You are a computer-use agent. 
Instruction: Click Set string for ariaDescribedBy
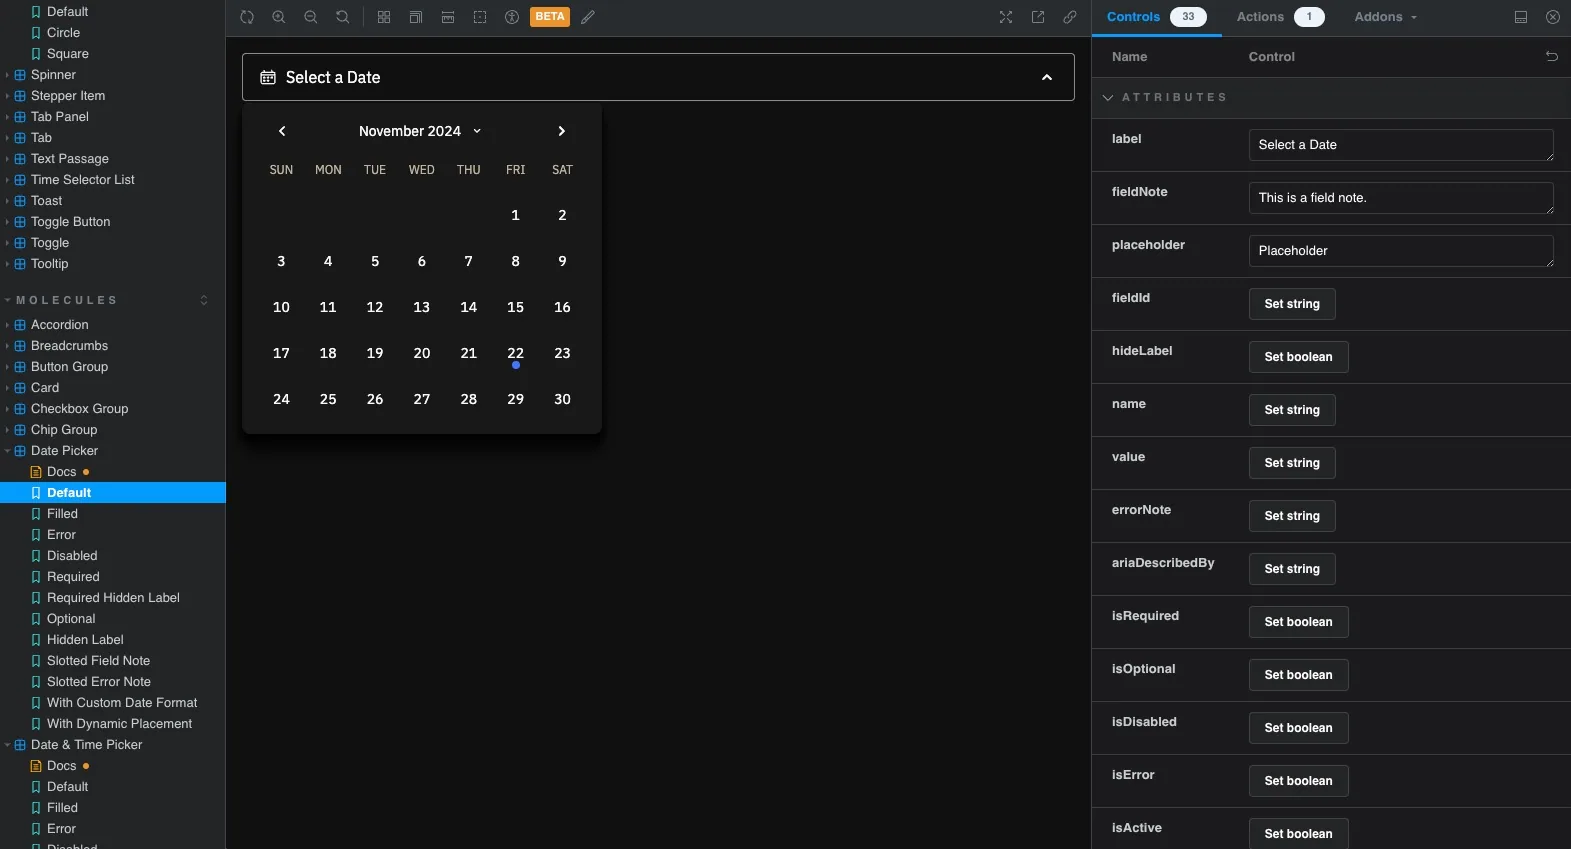[1292, 569]
